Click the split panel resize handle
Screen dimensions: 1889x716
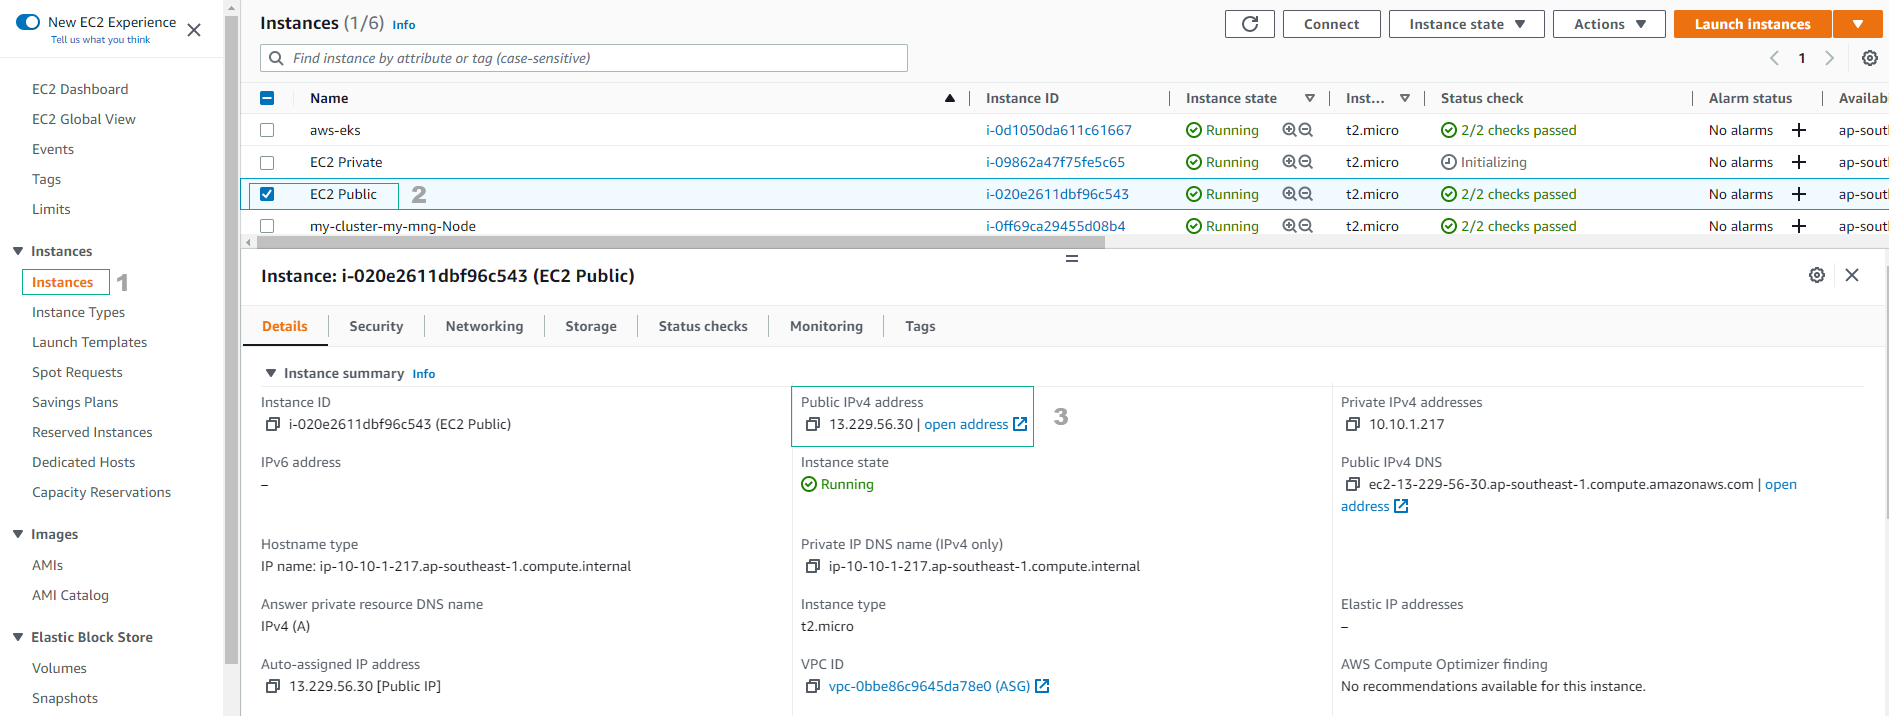click(1071, 258)
